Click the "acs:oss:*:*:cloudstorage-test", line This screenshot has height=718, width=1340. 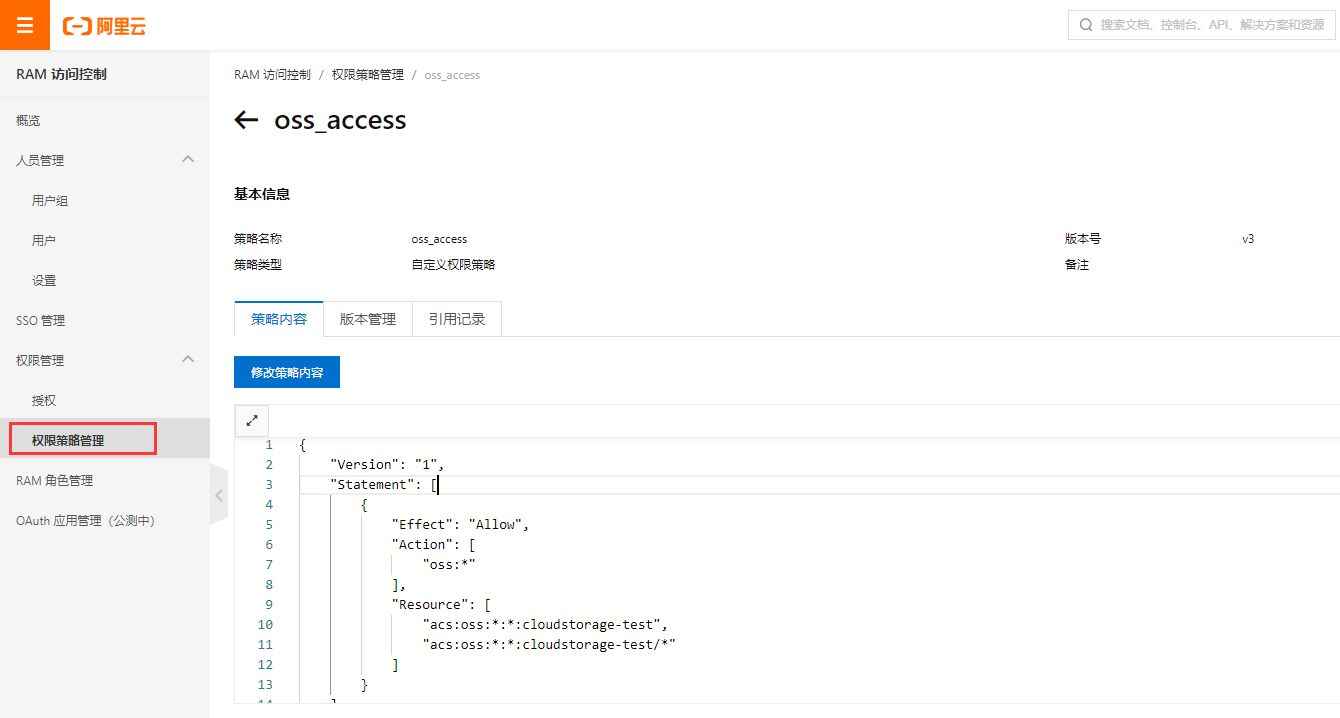coord(545,624)
